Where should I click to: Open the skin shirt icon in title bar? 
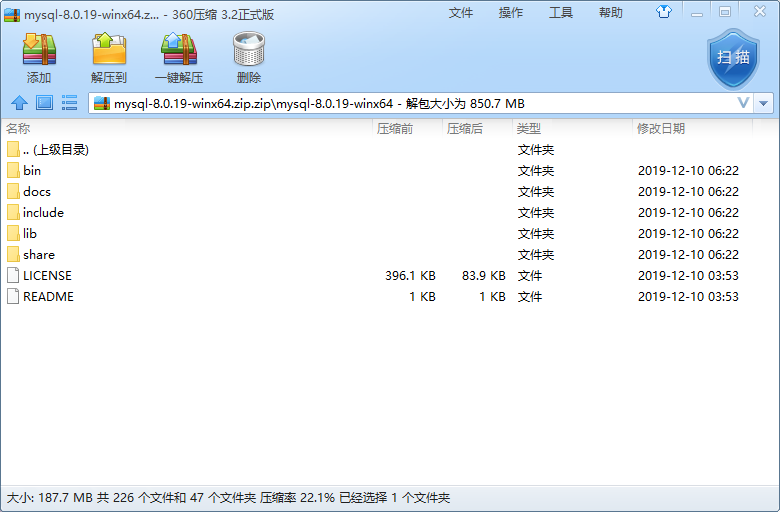coord(664,12)
